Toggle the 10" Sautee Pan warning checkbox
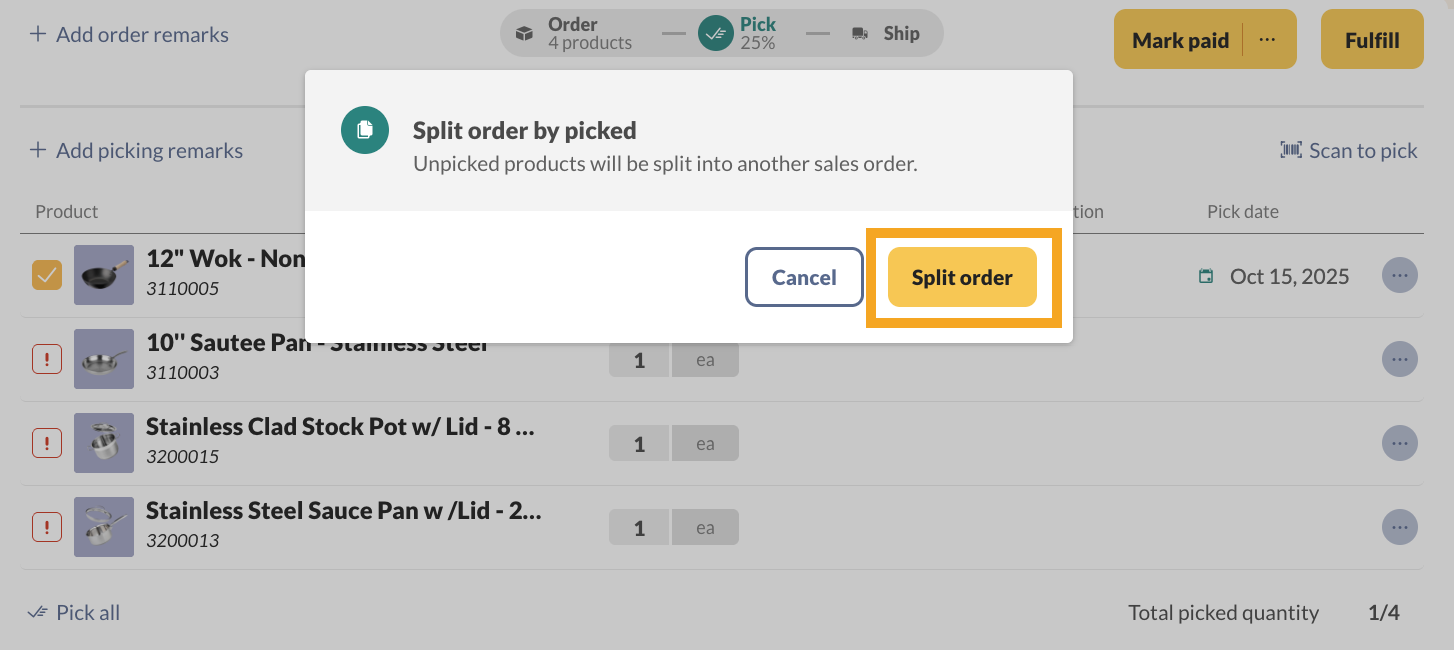Screen dimensions: 1454x650 (x=47, y=359)
